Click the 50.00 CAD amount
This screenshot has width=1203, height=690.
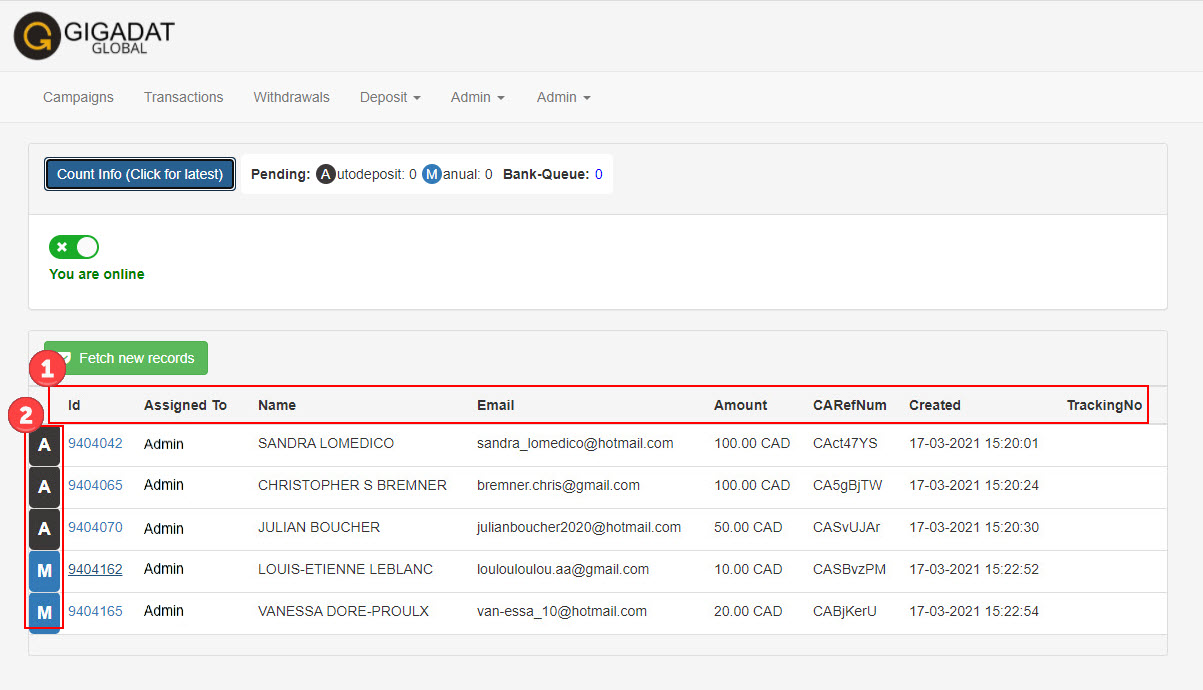[748, 527]
